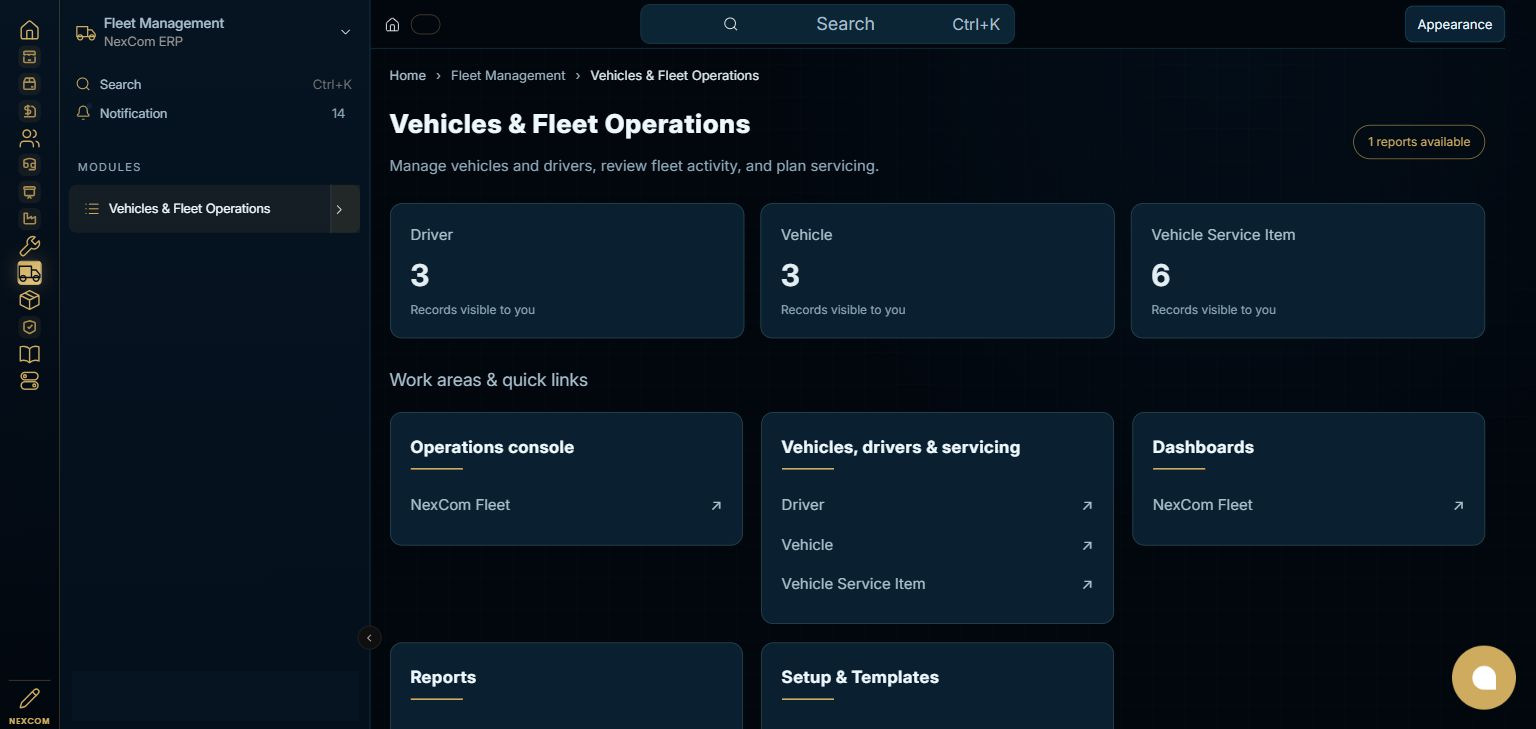1536x729 pixels.
Task: Open NexCom Fleet under Operations console
Action: click(566, 505)
